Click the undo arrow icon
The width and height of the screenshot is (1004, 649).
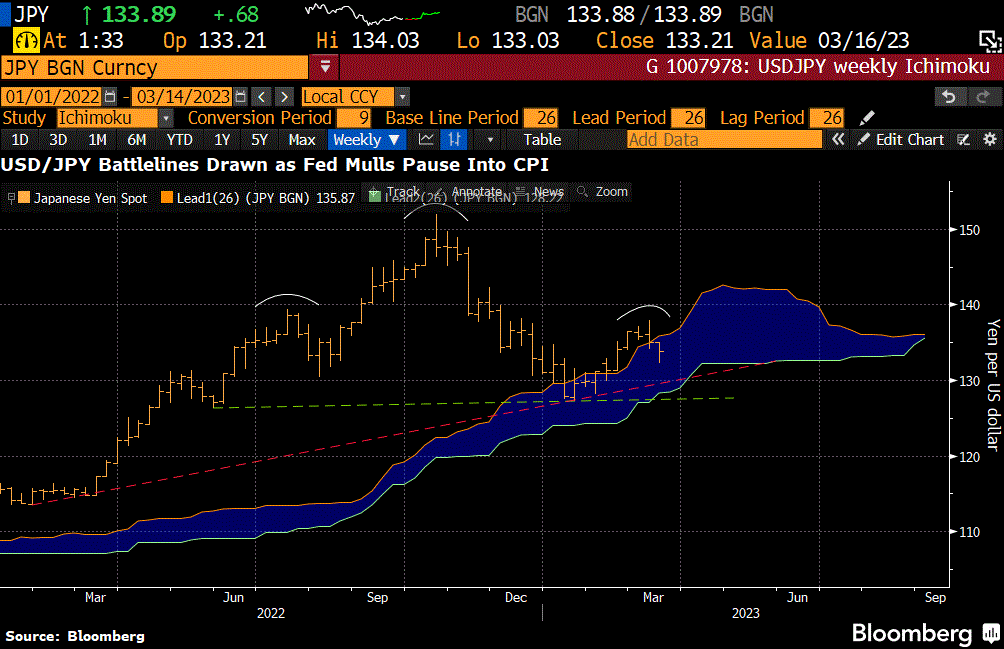click(949, 97)
